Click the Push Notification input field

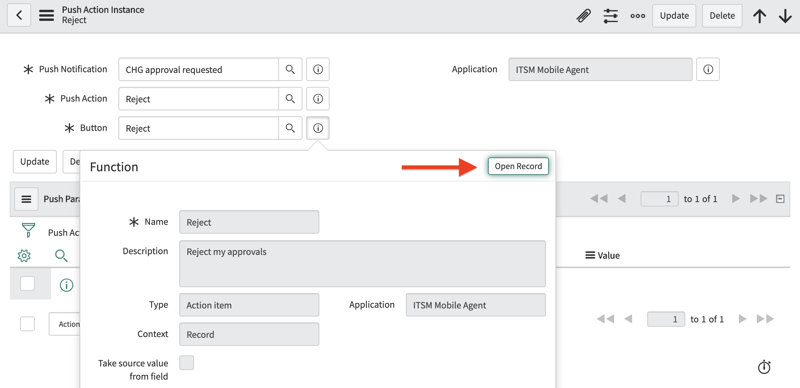point(198,69)
